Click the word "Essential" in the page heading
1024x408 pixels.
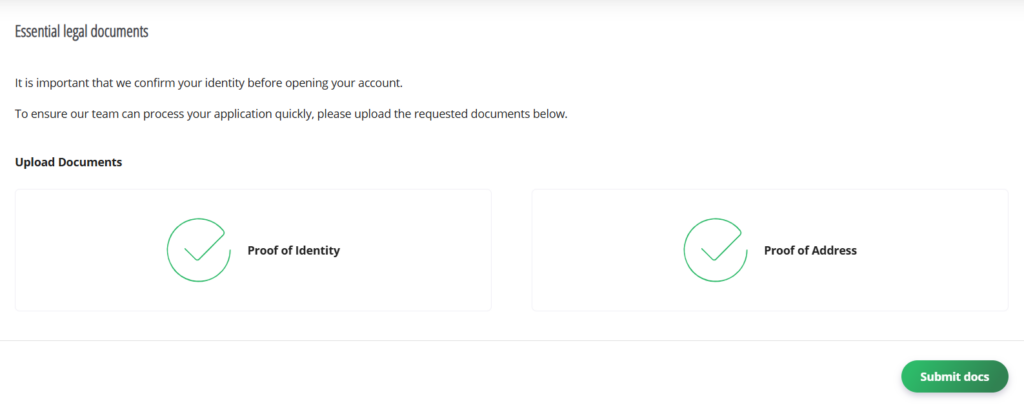tap(38, 31)
